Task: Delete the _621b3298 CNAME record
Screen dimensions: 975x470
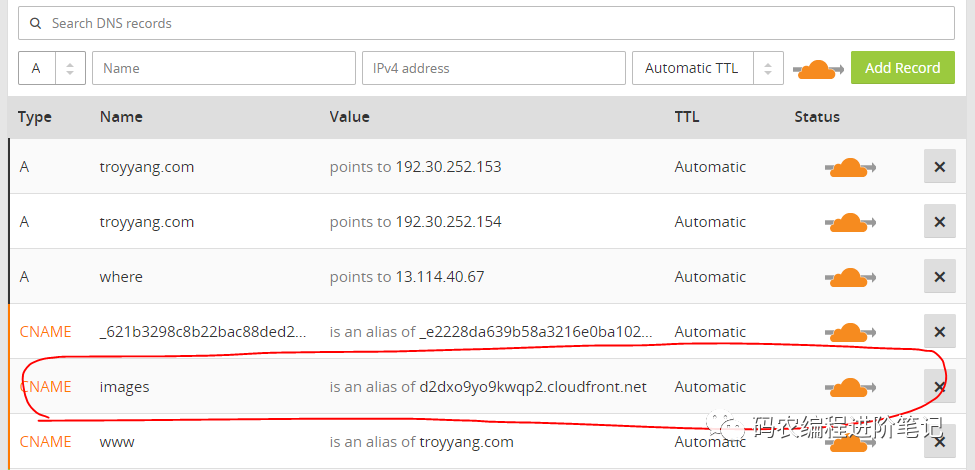Action: [x=939, y=332]
